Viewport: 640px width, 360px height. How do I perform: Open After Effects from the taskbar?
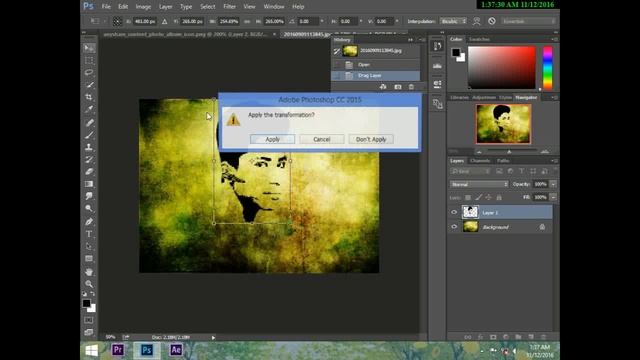pos(176,350)
